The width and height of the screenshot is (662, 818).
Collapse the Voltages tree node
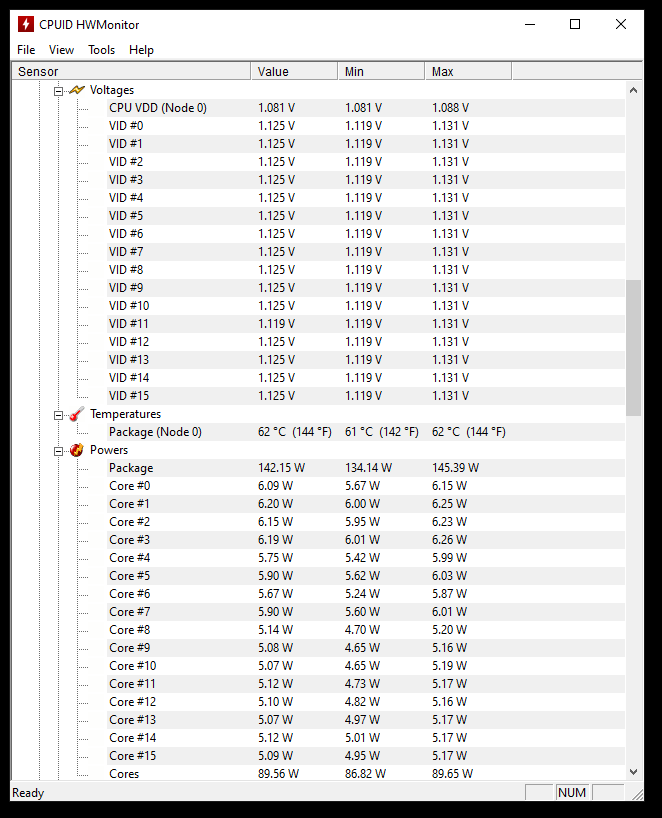tap(58, 91)
